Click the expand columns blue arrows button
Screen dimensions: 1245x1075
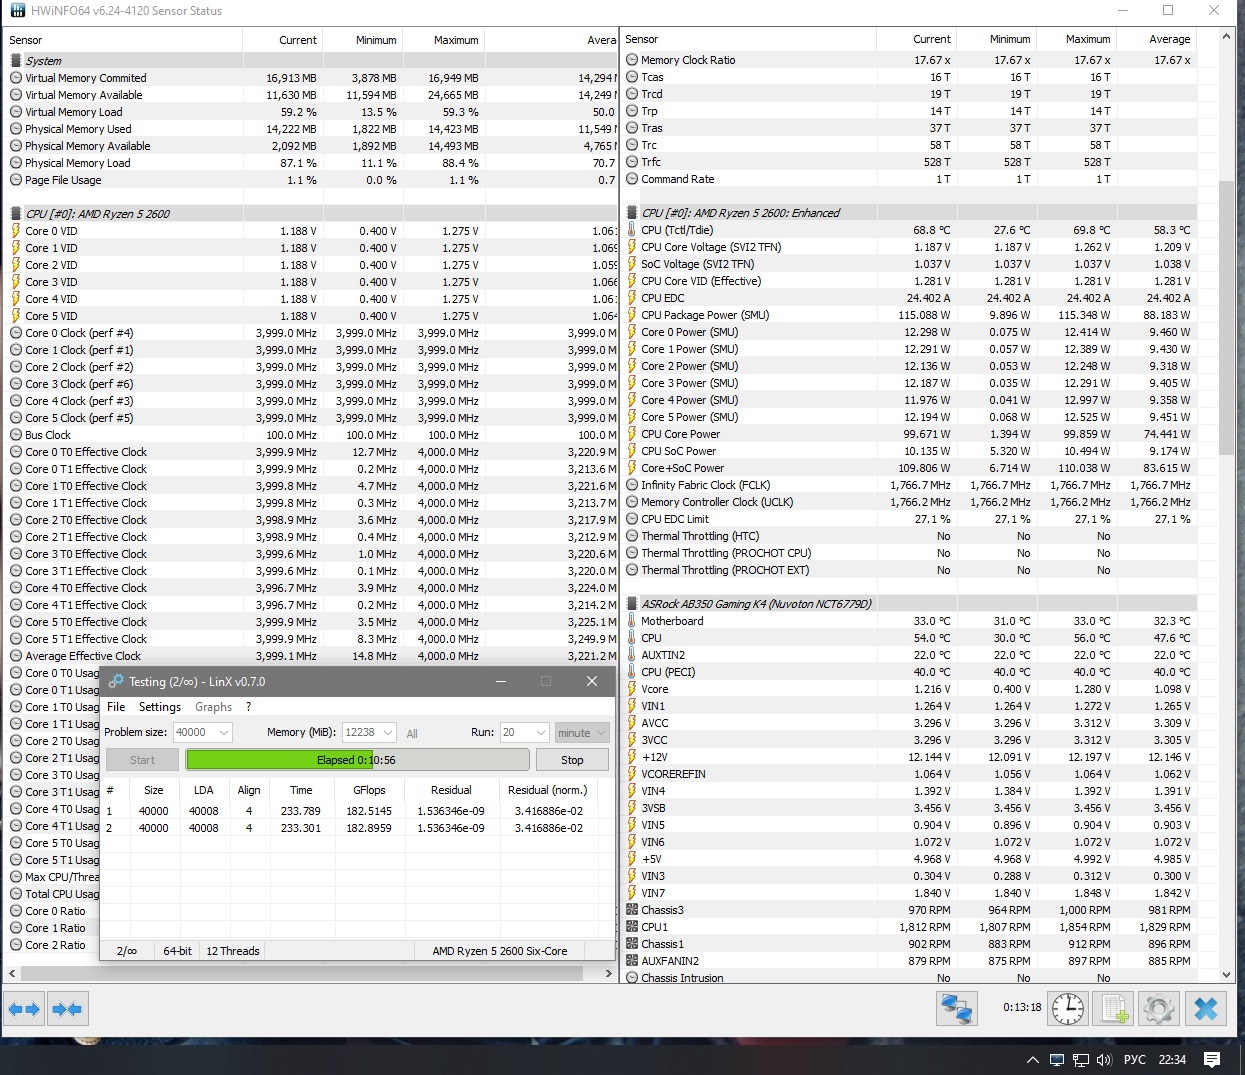(24, 1009)
